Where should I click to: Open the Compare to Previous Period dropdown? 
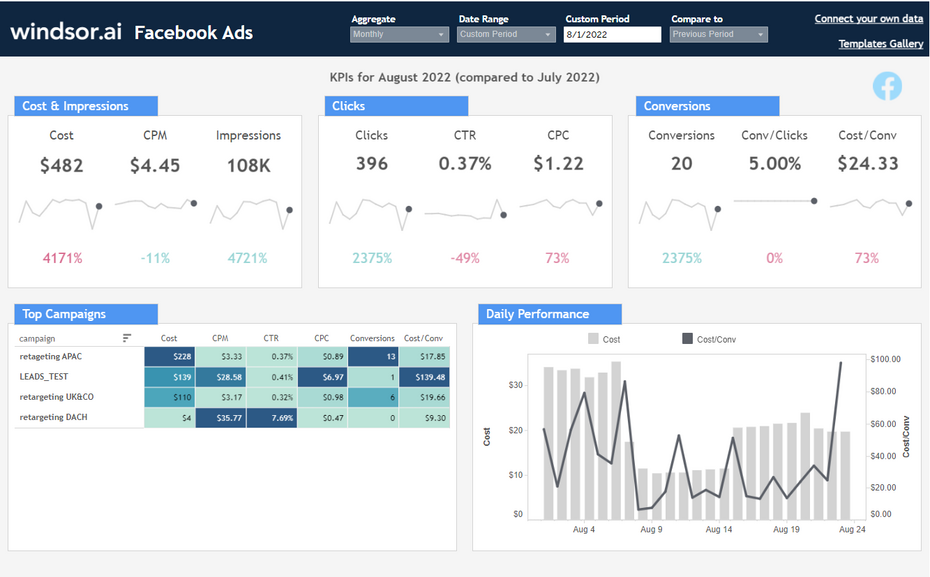click(719, 34)
